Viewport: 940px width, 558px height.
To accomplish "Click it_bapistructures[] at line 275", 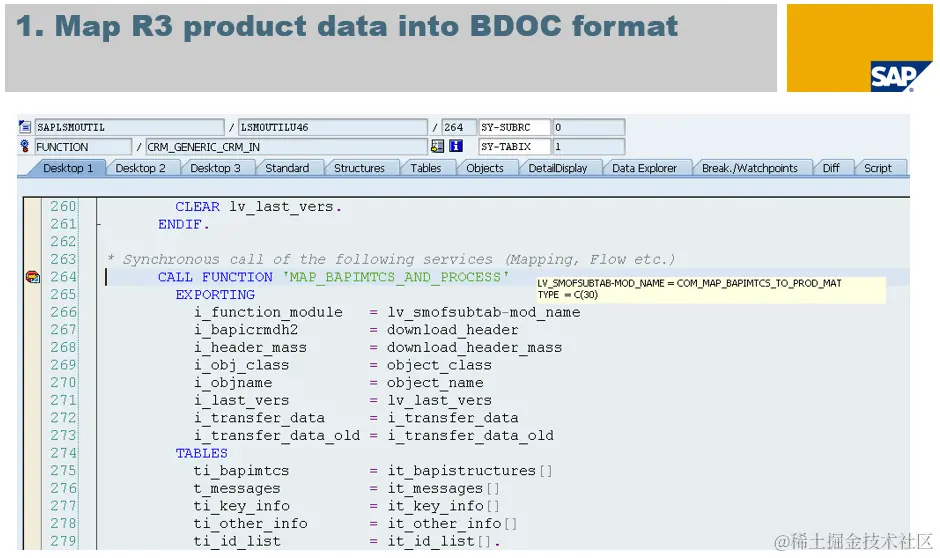I will (469, 470).
